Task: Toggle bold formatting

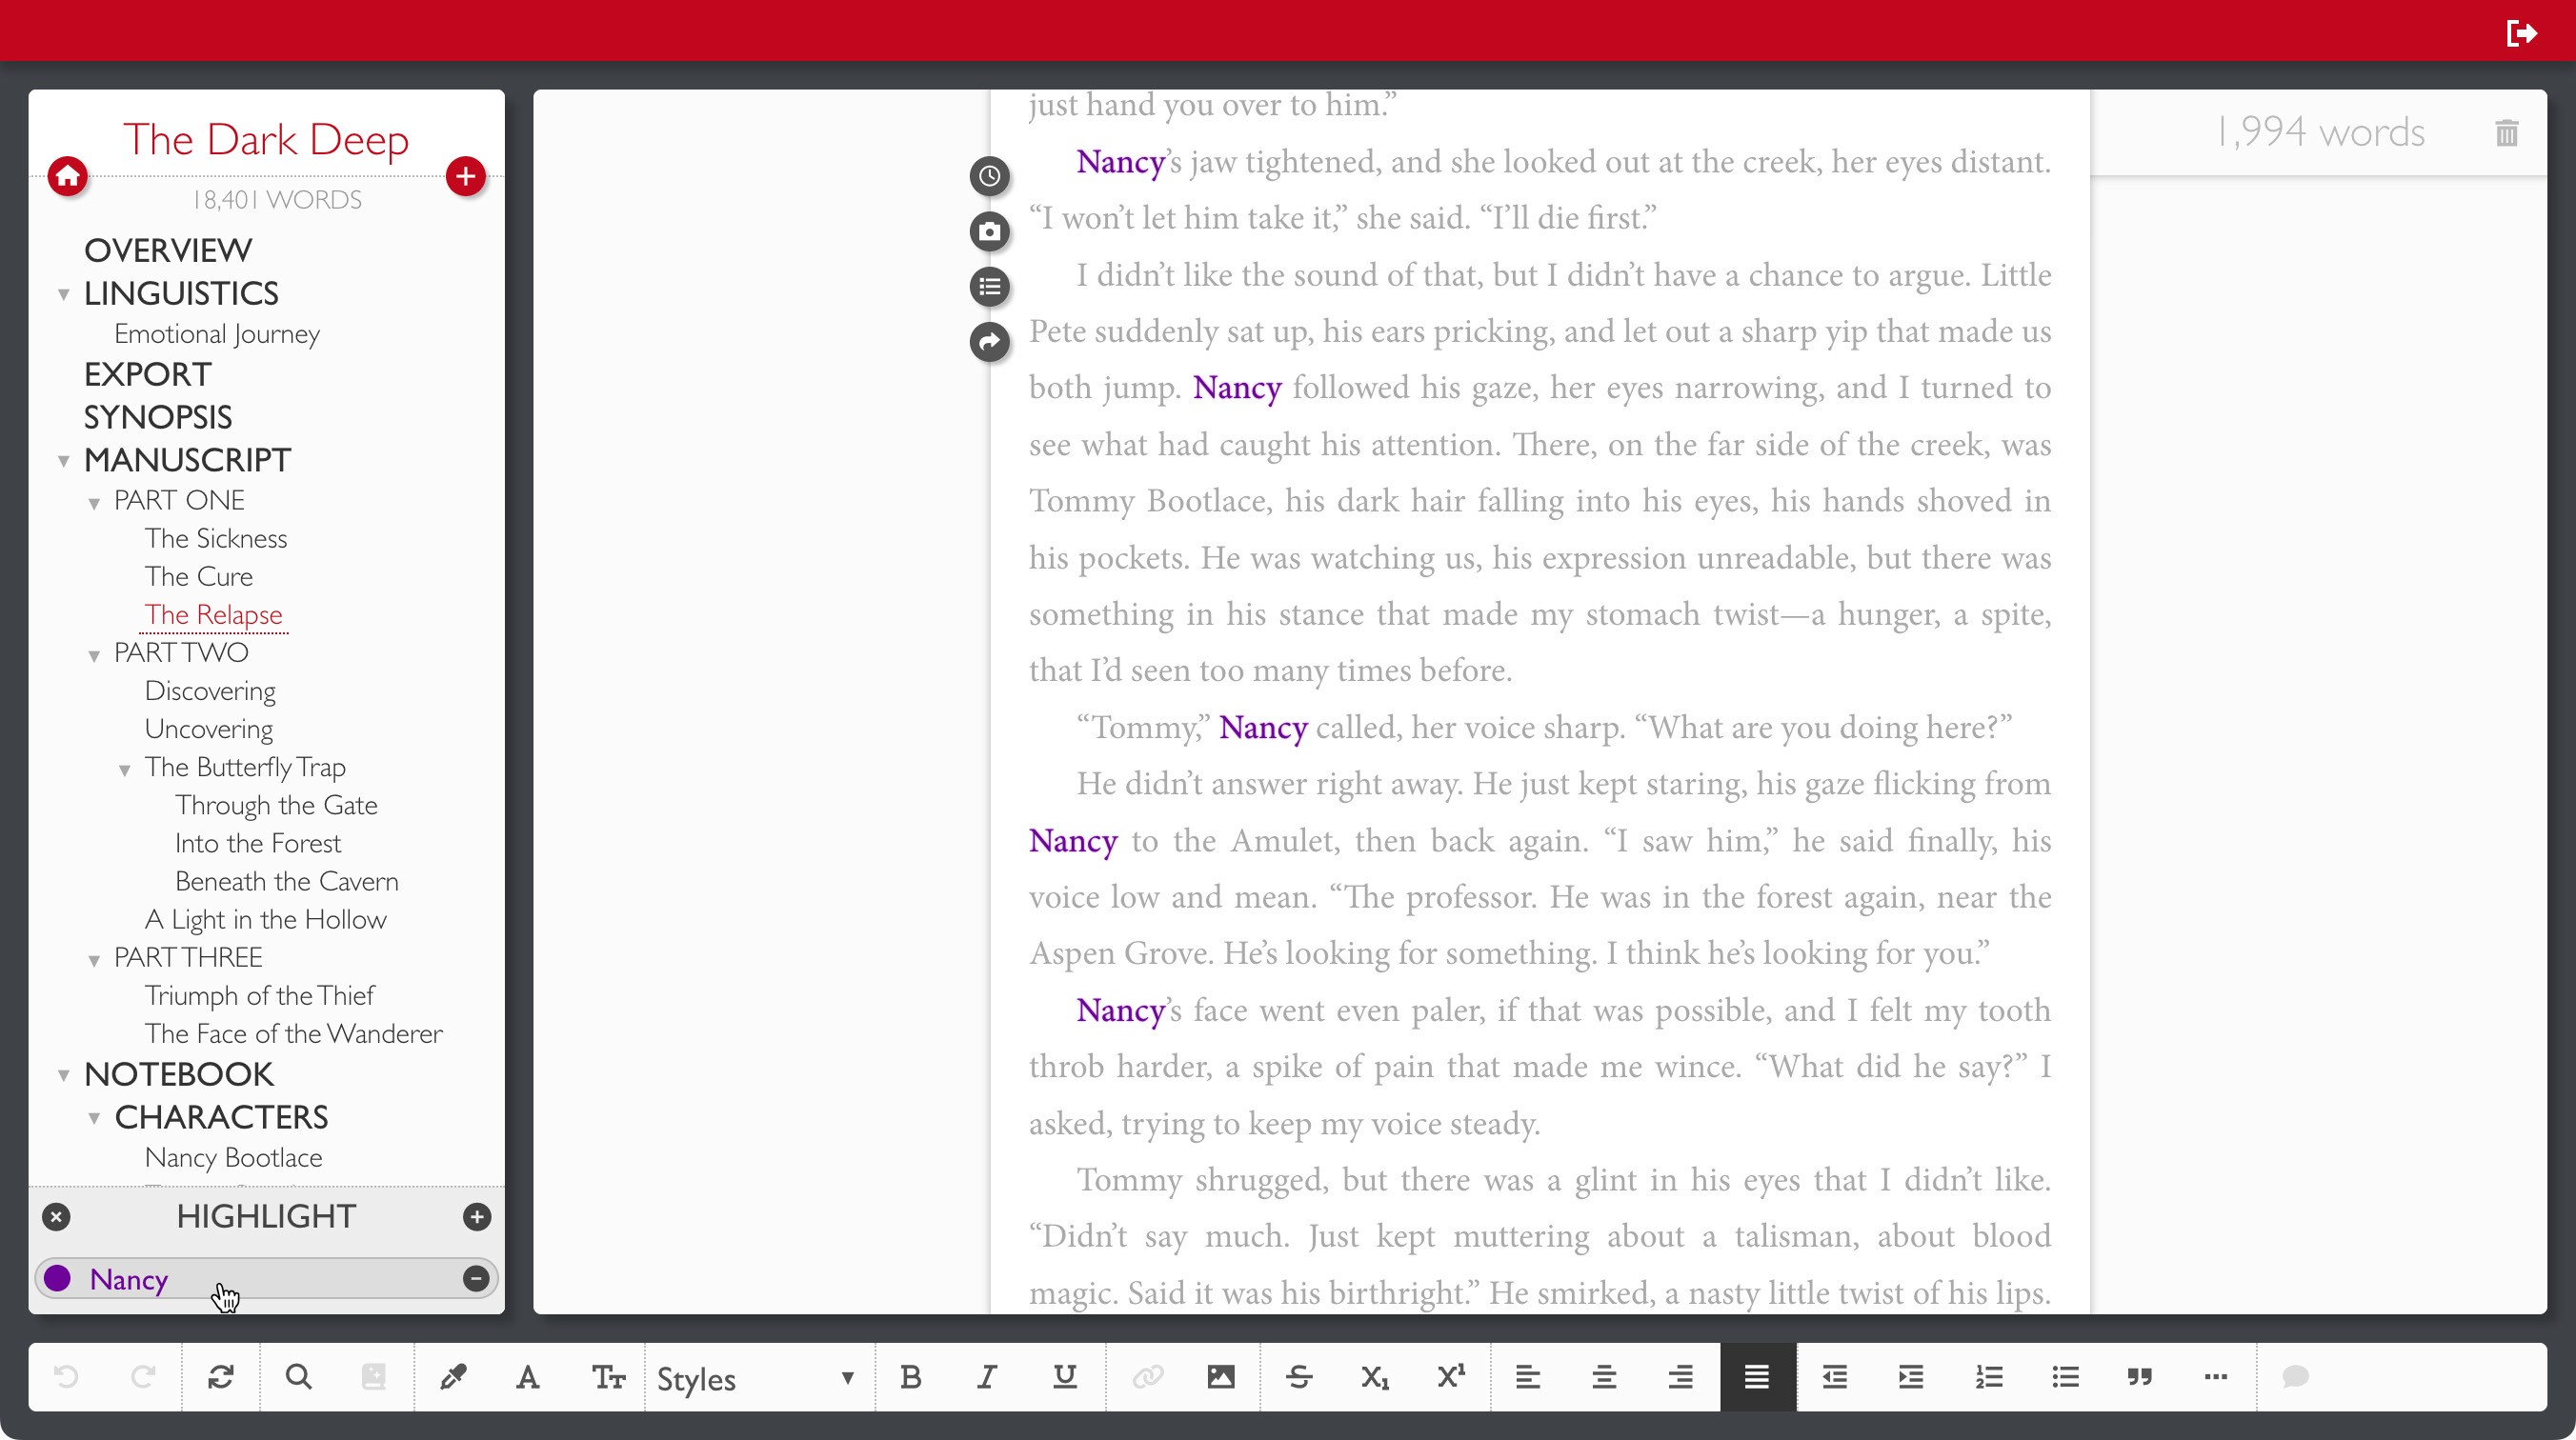Action: [x=910, y=1377]
